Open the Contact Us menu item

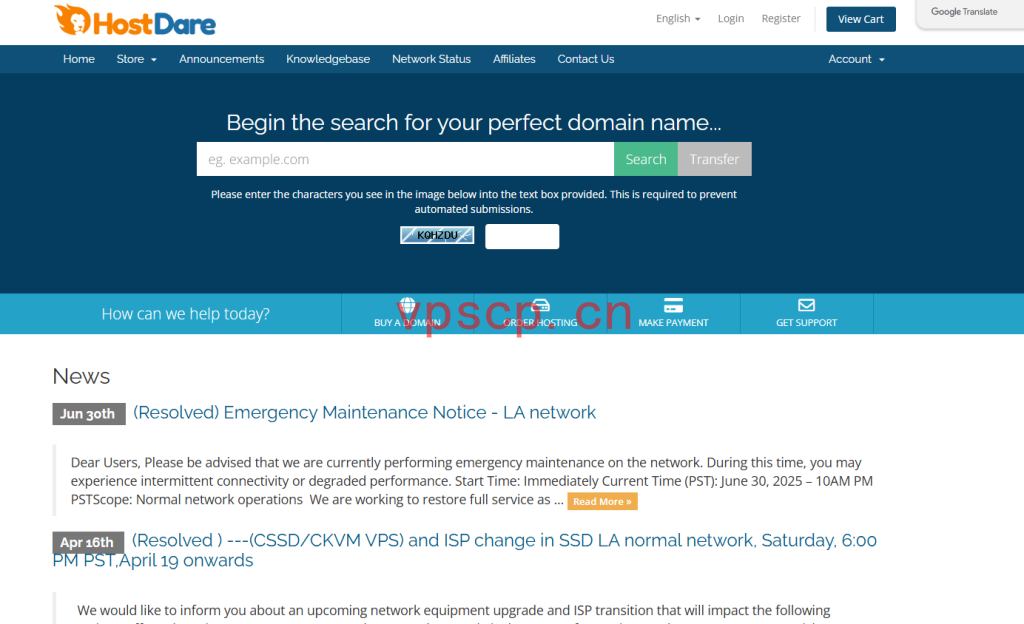(586, 59)
